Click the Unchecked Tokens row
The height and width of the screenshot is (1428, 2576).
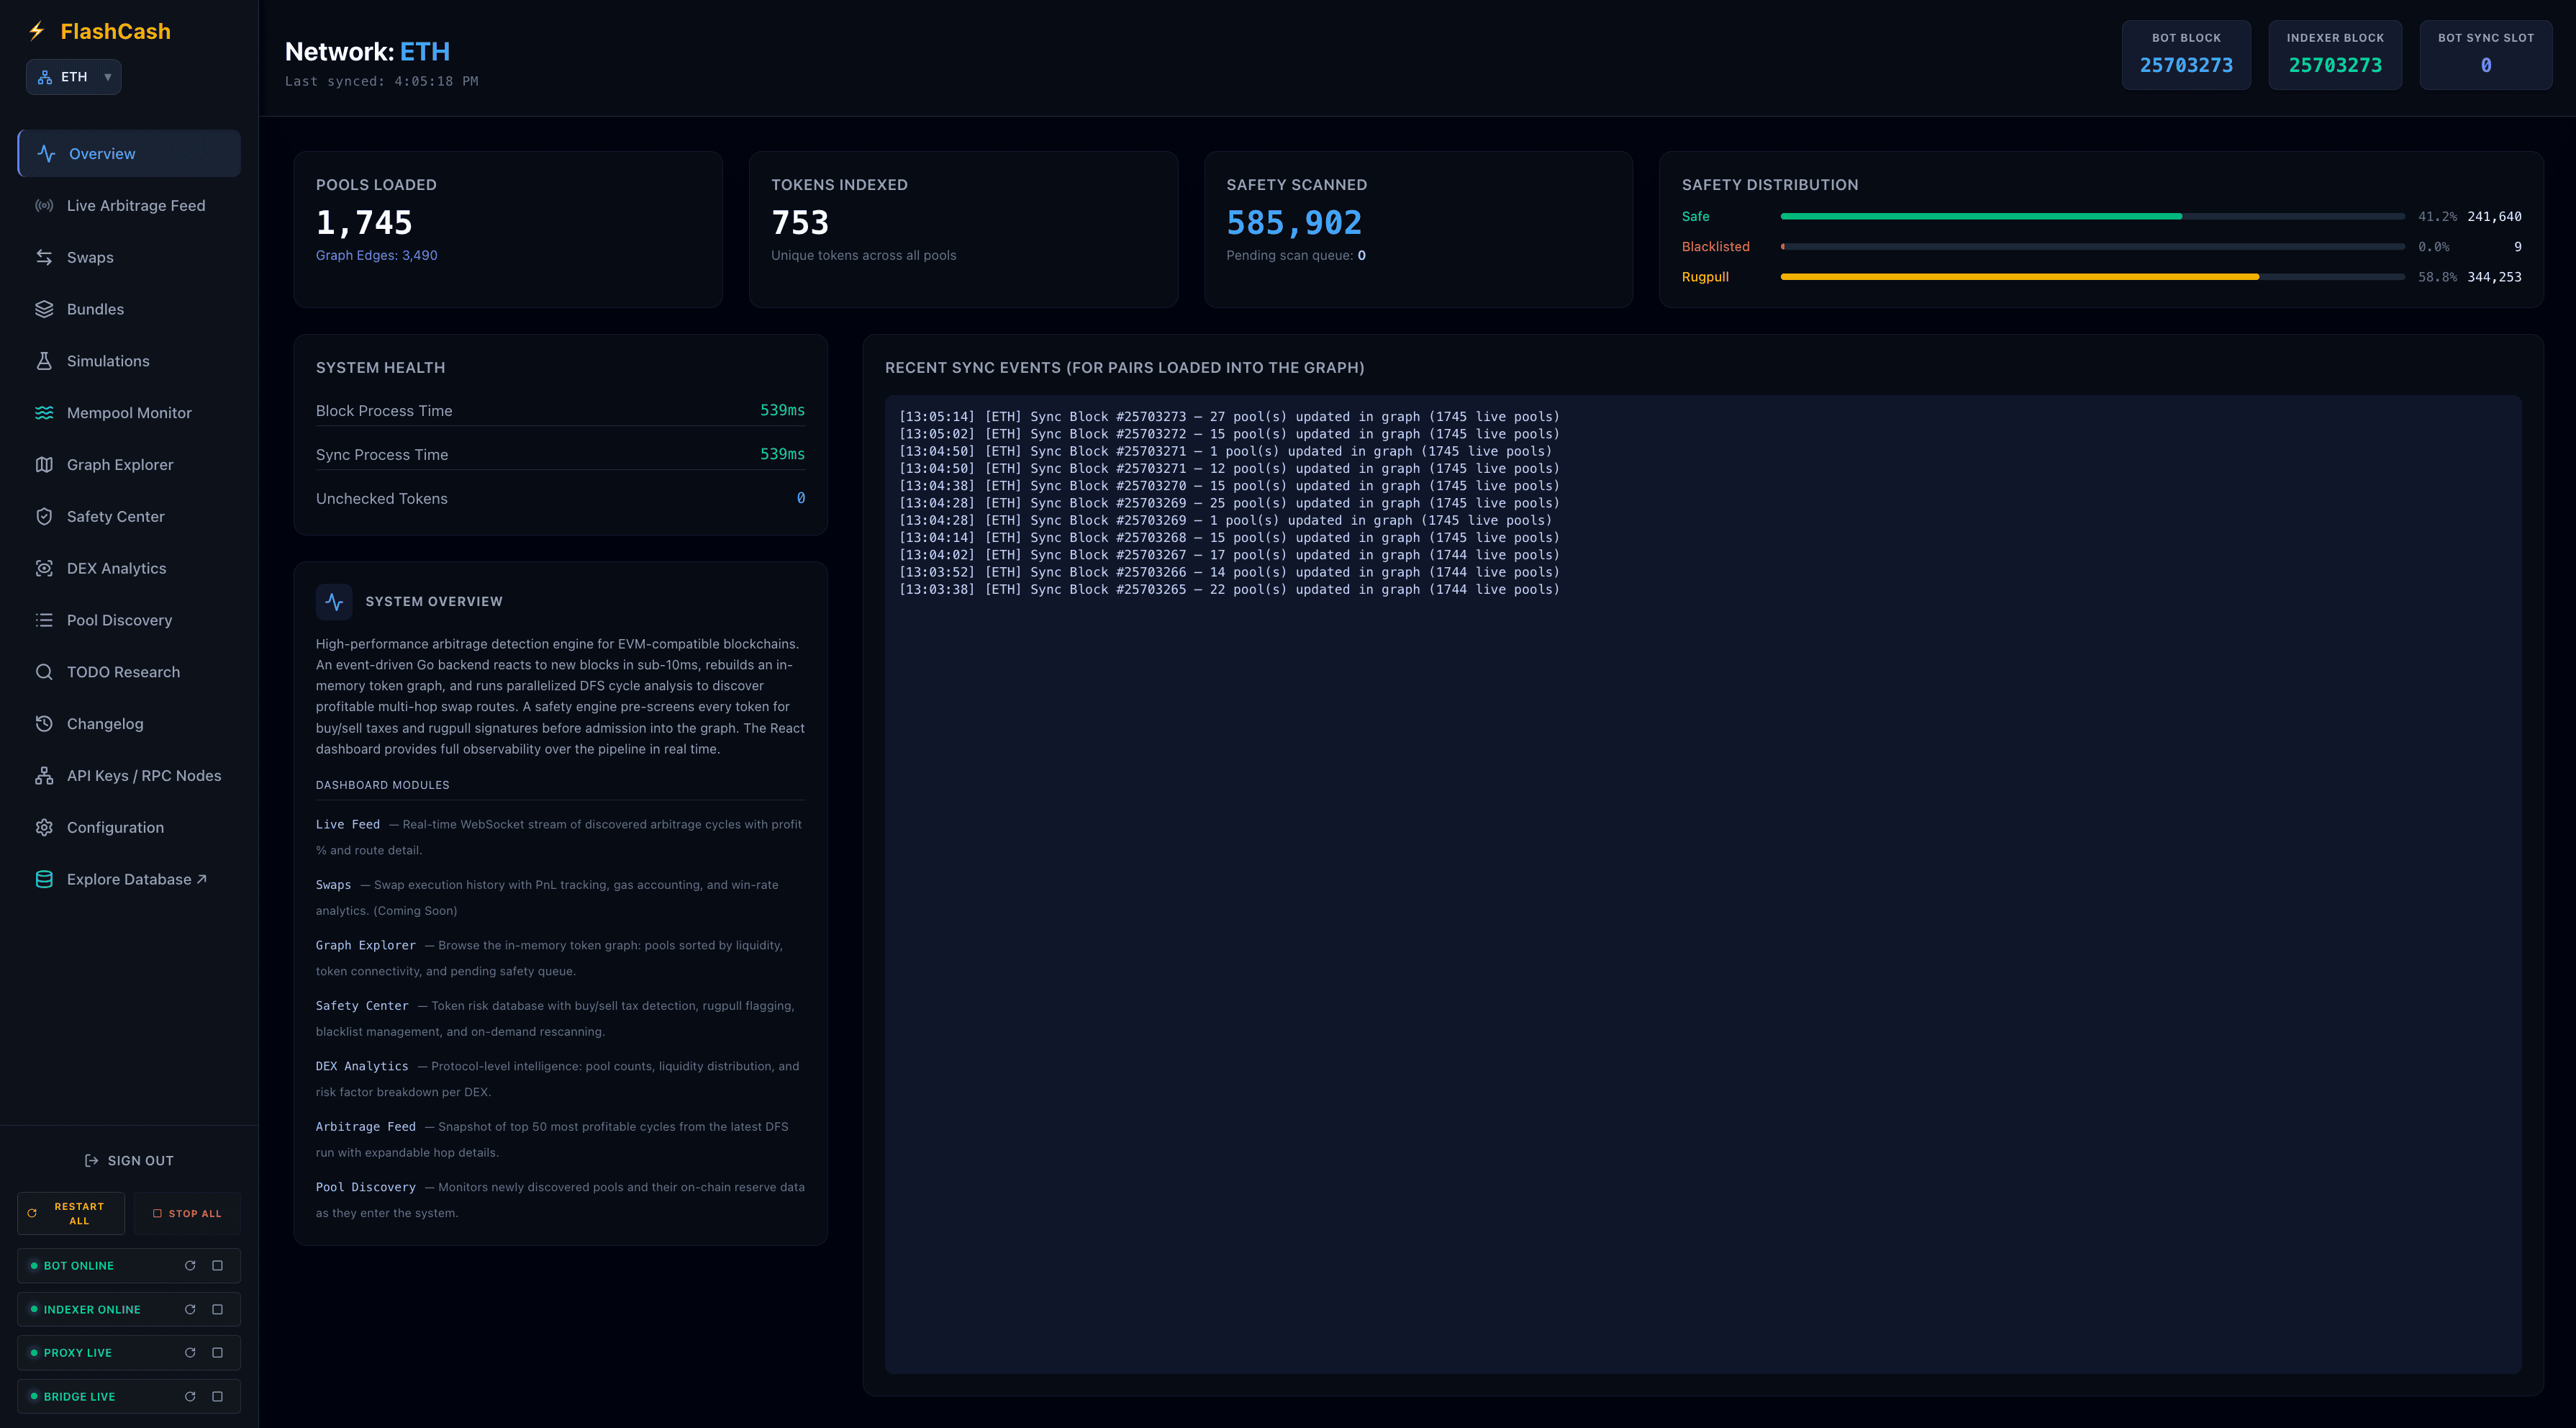(560, 498)
